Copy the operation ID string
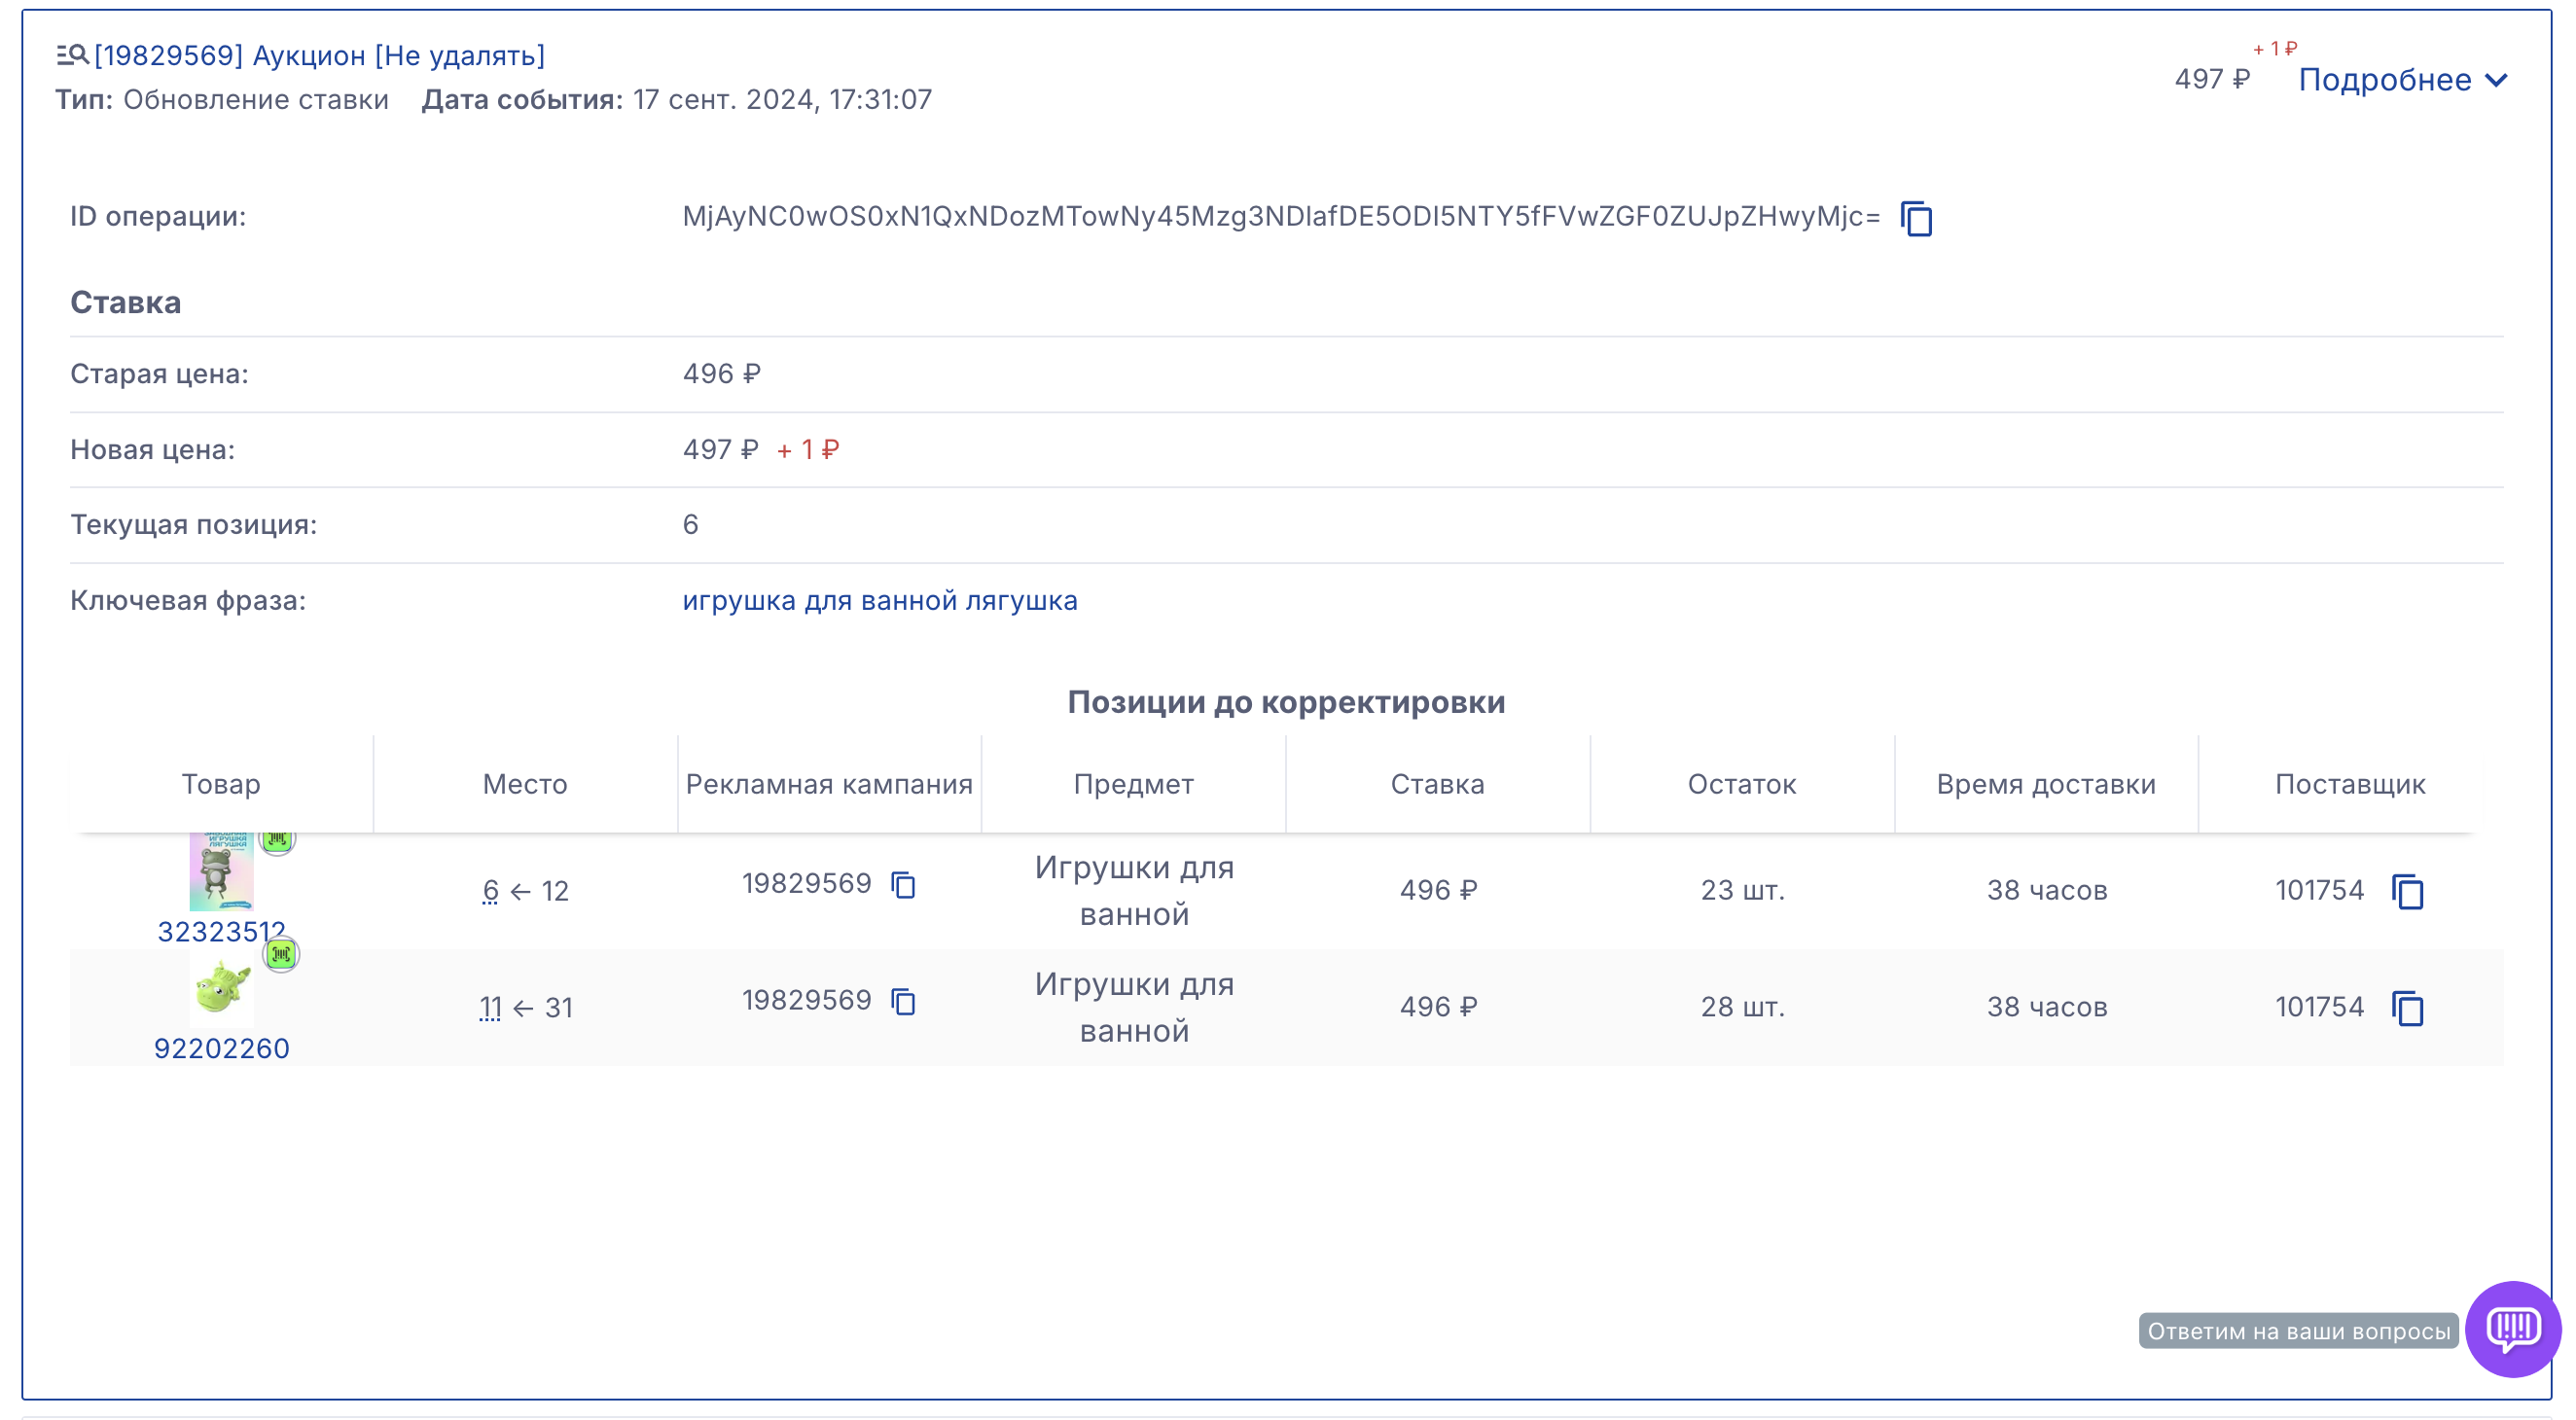This screenshot has width=2576, height=1420. tap(1916, 218)
